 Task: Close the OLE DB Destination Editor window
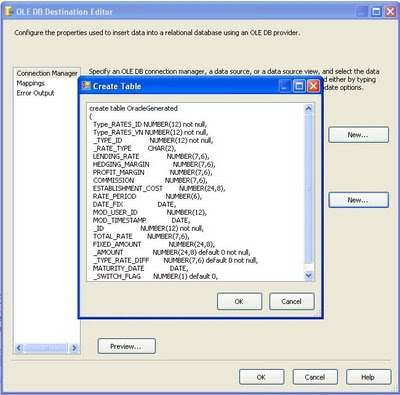pos(390,12)
